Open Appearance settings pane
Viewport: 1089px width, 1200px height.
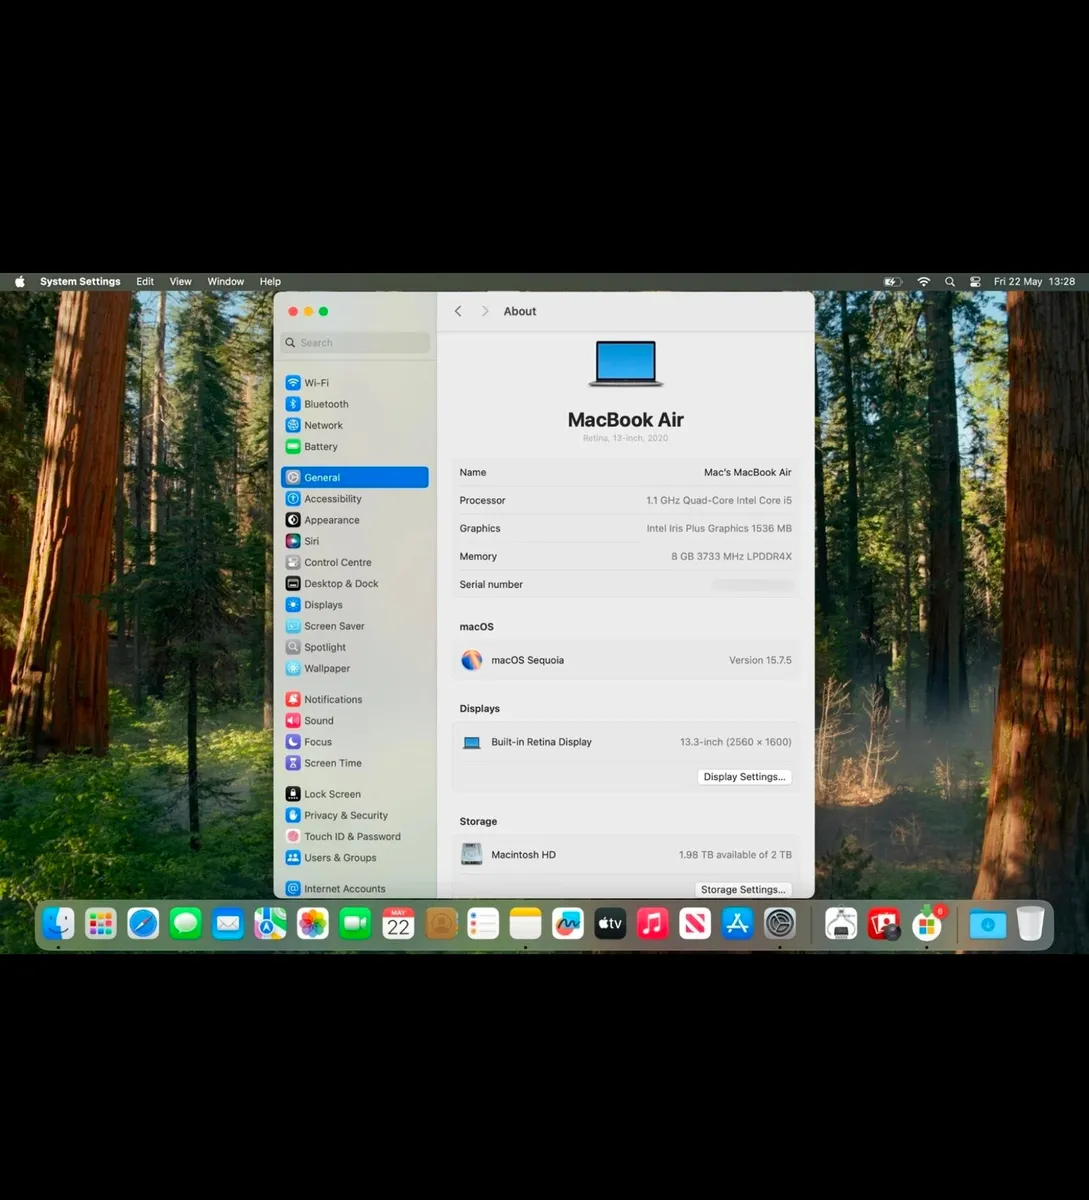click(355, 520)
